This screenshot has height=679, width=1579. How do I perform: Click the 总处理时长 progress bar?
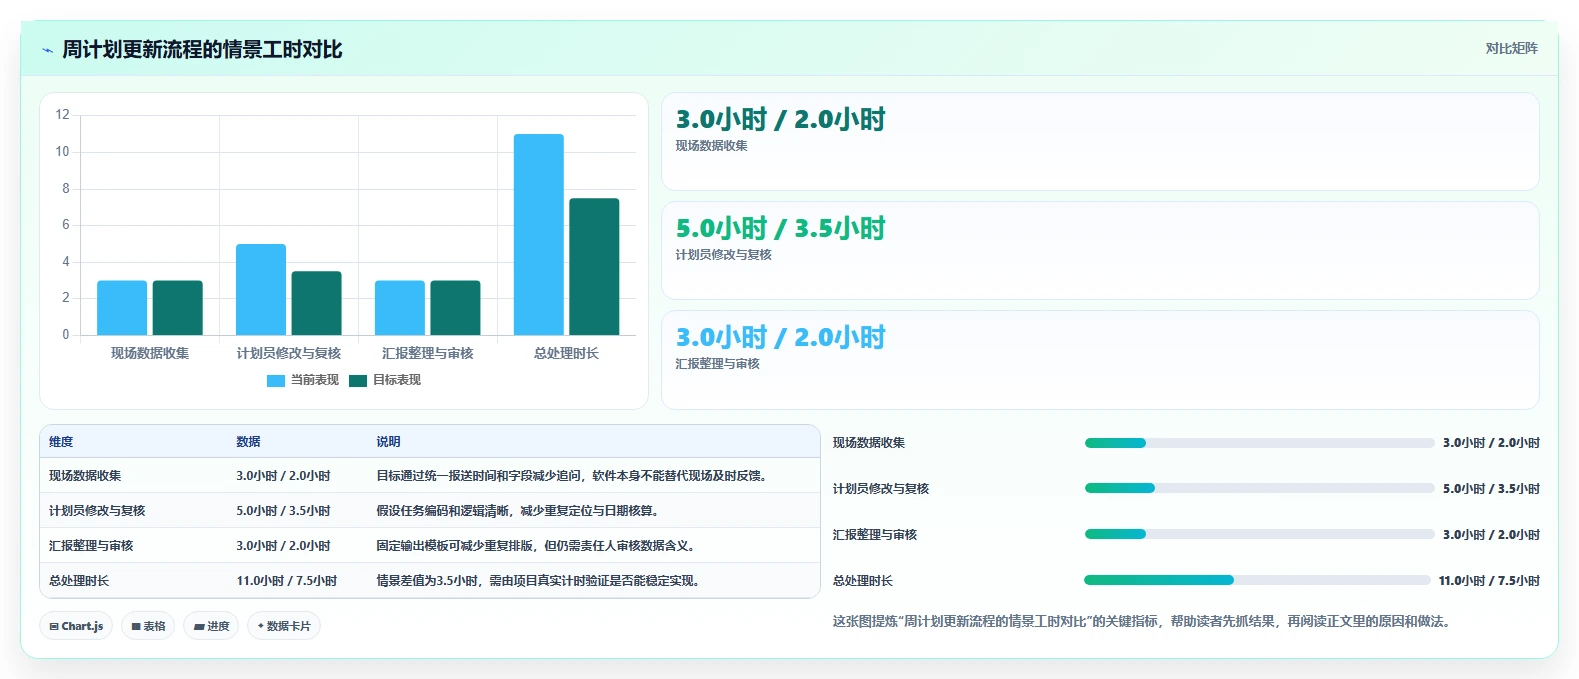(x=1258, y=581)
